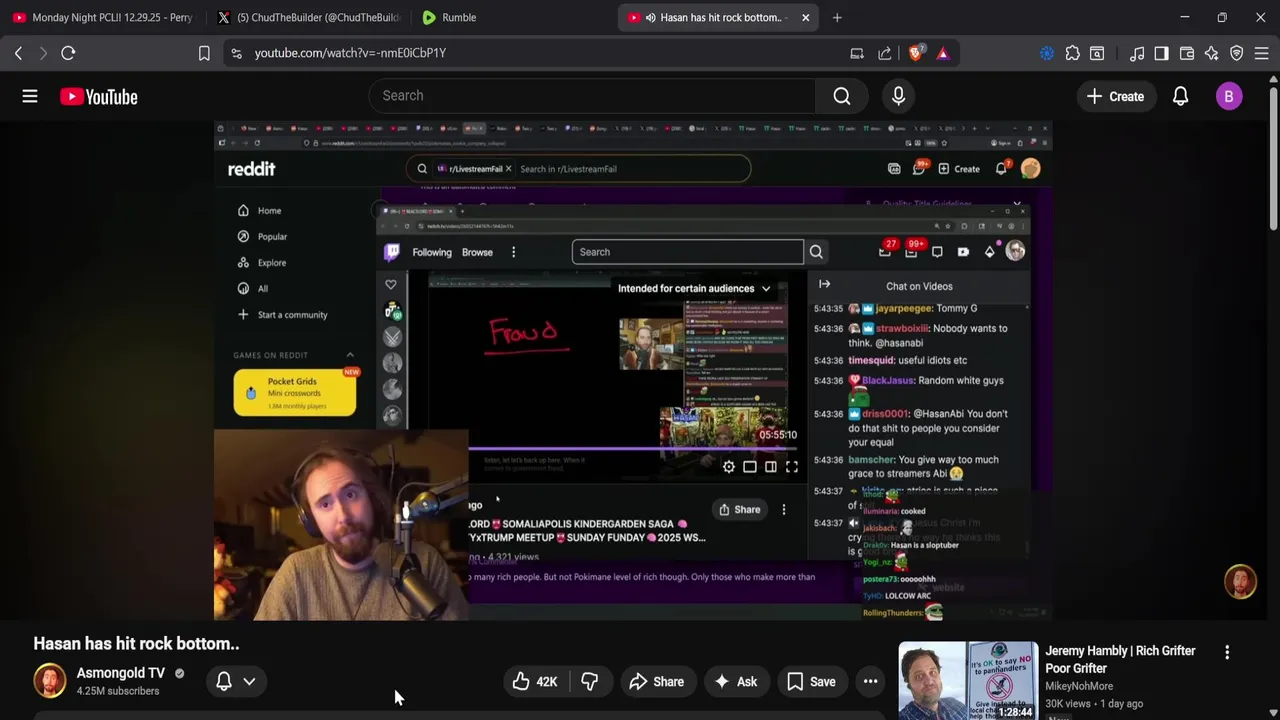The width and height of the screenshot is (1280, 720).
Task: Open the media control music-note icon
Action: [x=1137, y=53]
